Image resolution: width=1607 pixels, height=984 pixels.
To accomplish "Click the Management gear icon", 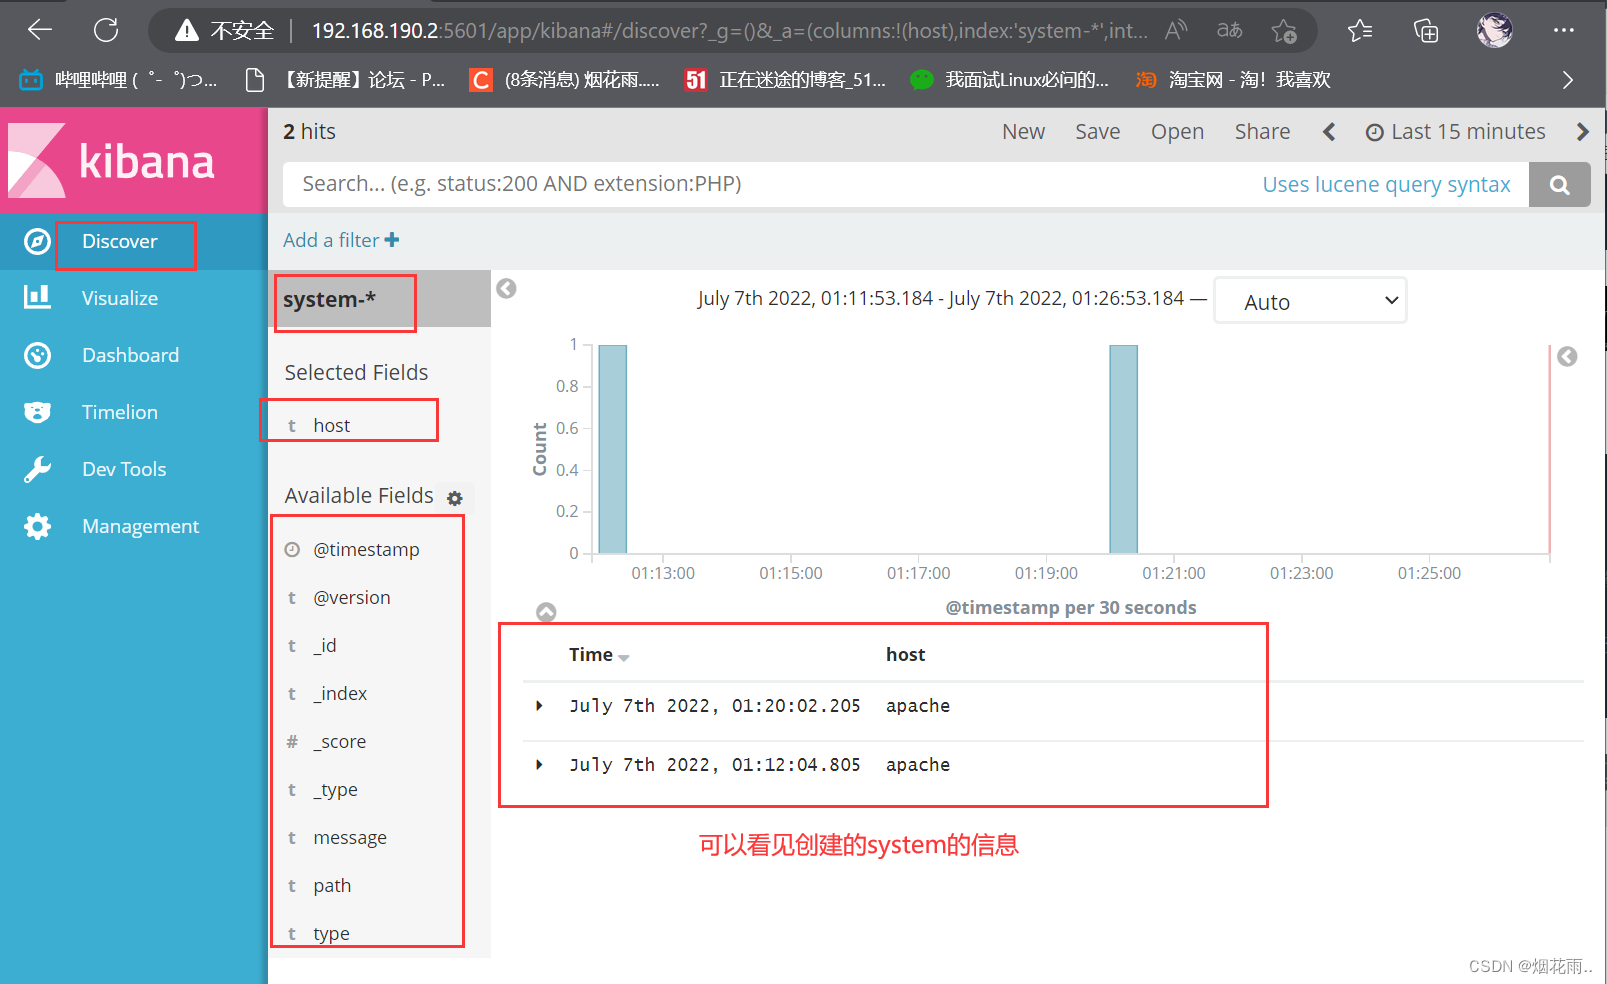I will click(37, 526).
